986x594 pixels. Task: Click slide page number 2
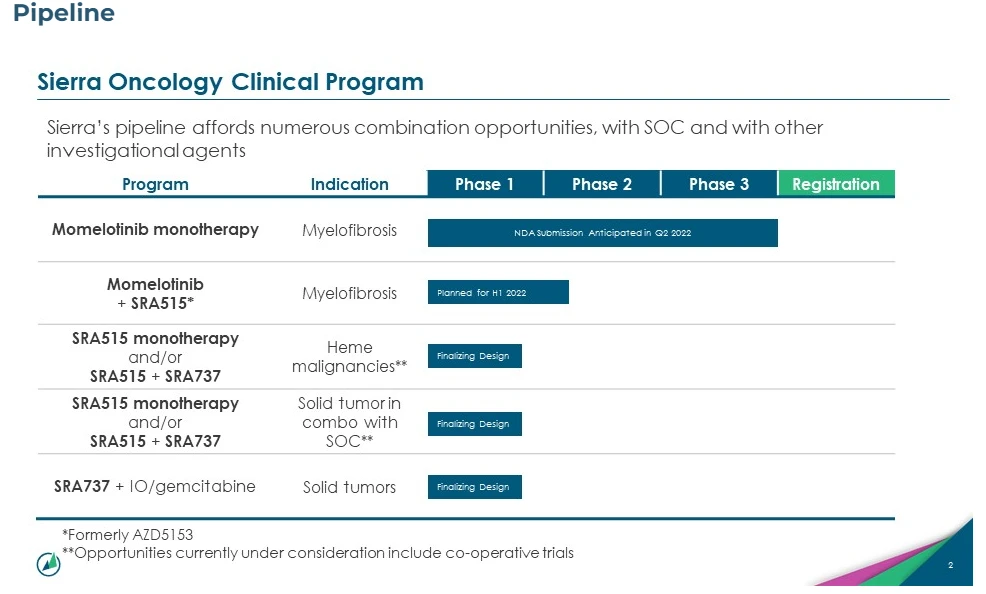coord(950,566)
